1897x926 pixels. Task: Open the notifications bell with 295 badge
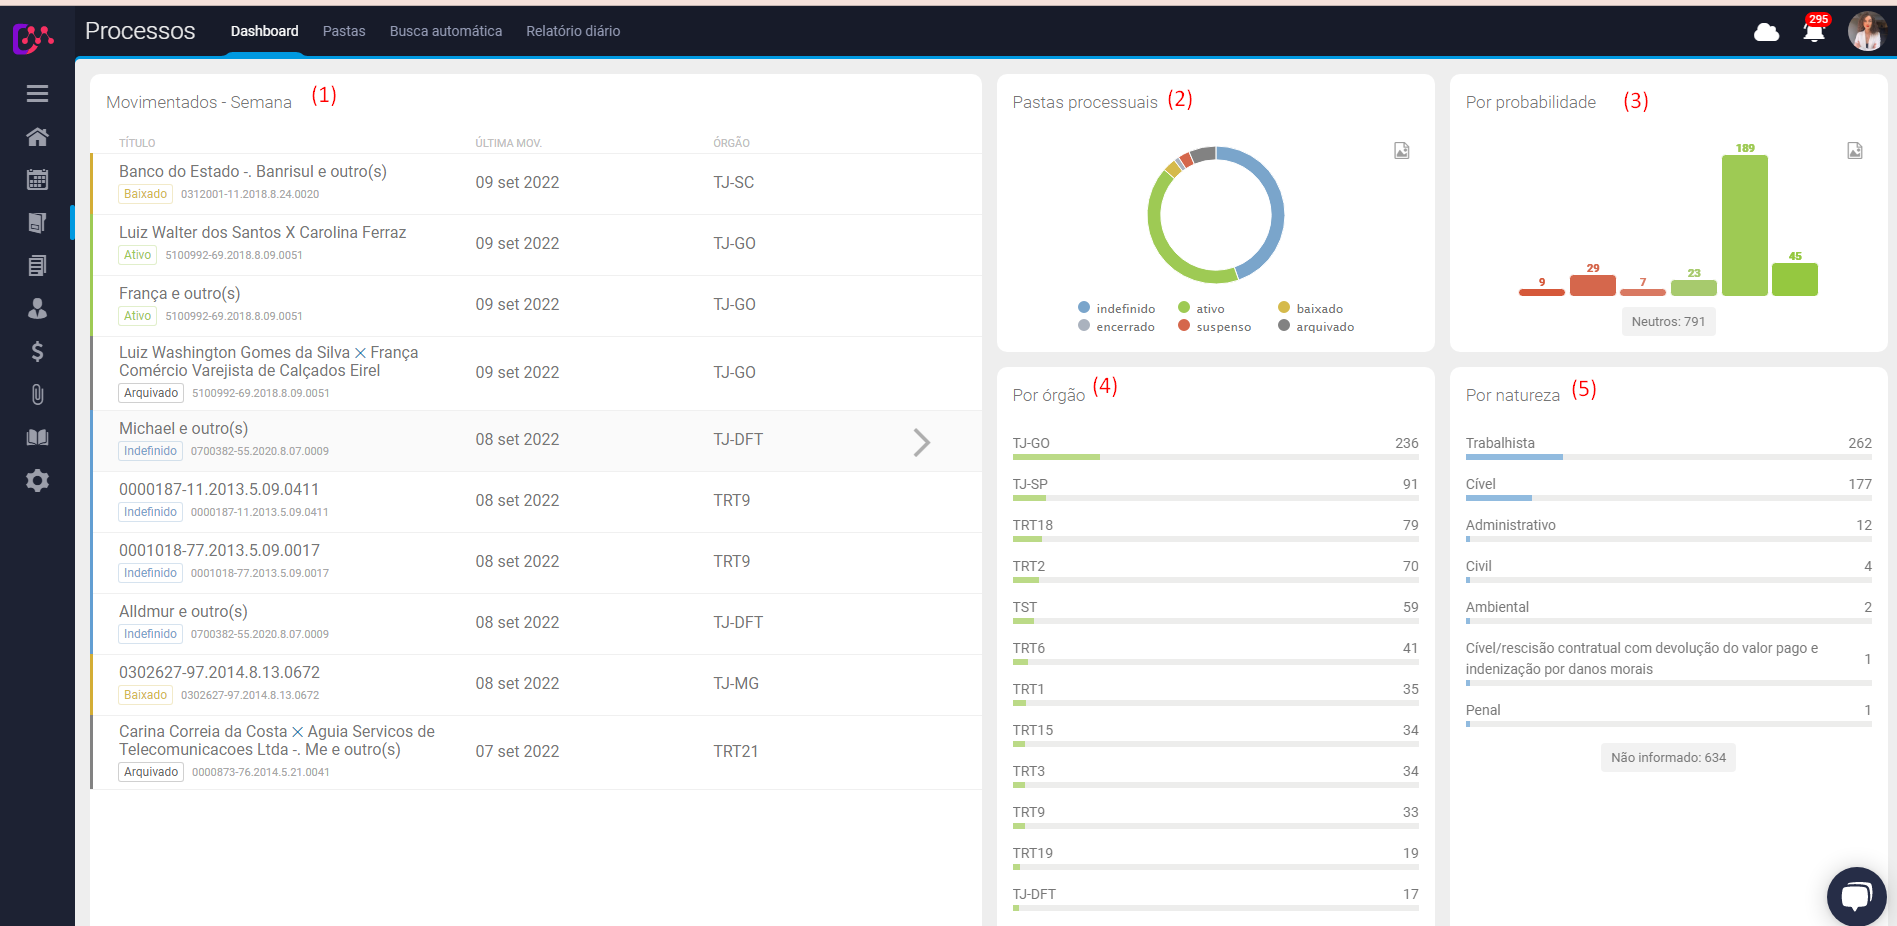click(x=1814, y=32)
